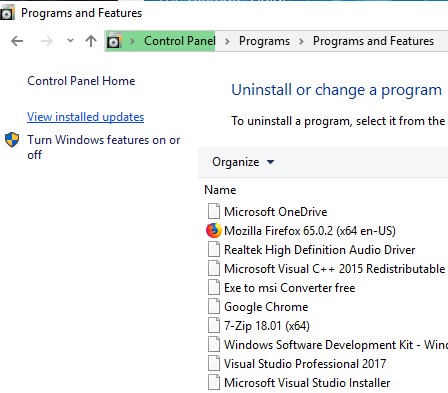The height and width of the screenshot is (393, 448).
Task: Select Programs and Features breadcrumb
Action: coord(373,41)
